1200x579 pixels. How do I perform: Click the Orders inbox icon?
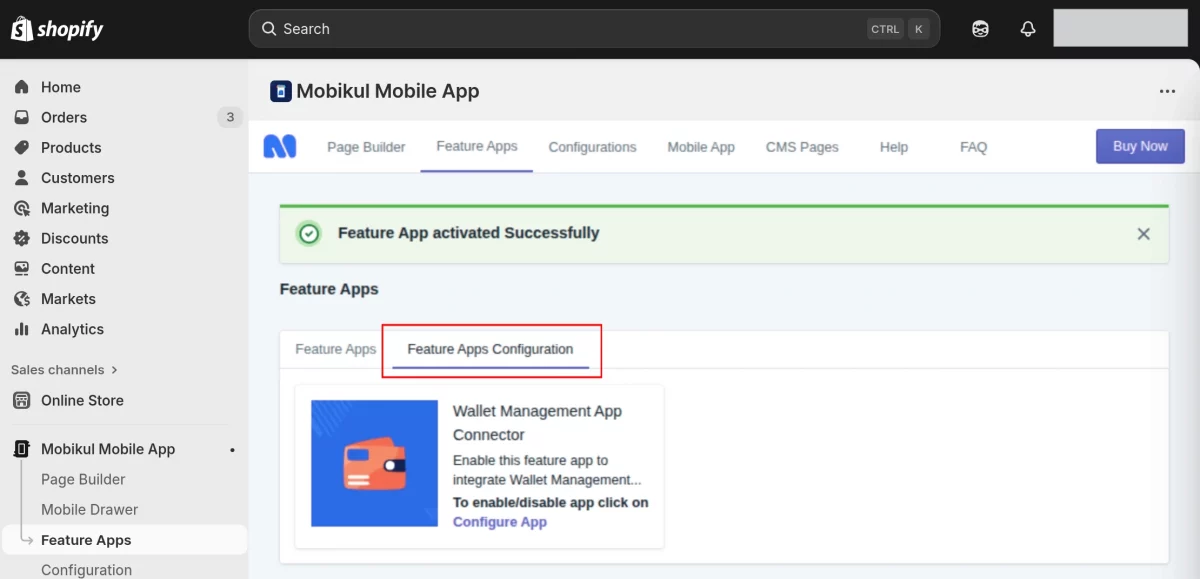[21, 117]
